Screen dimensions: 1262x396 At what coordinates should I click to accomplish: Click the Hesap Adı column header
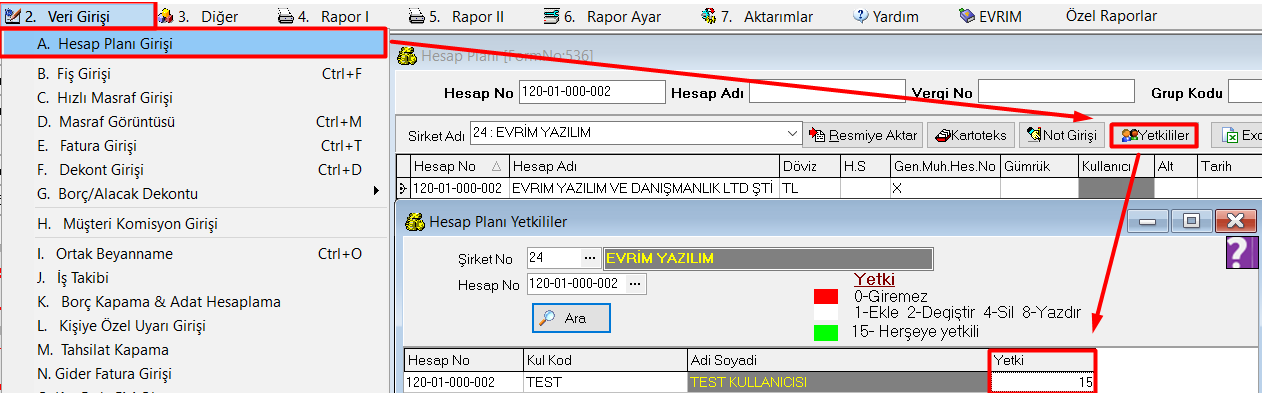643,166
